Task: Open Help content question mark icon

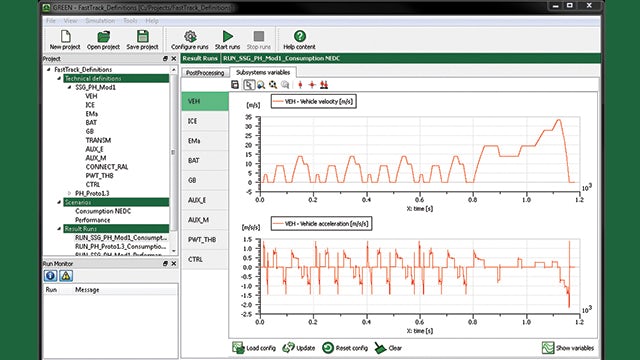Action: (x=300, y=36)
